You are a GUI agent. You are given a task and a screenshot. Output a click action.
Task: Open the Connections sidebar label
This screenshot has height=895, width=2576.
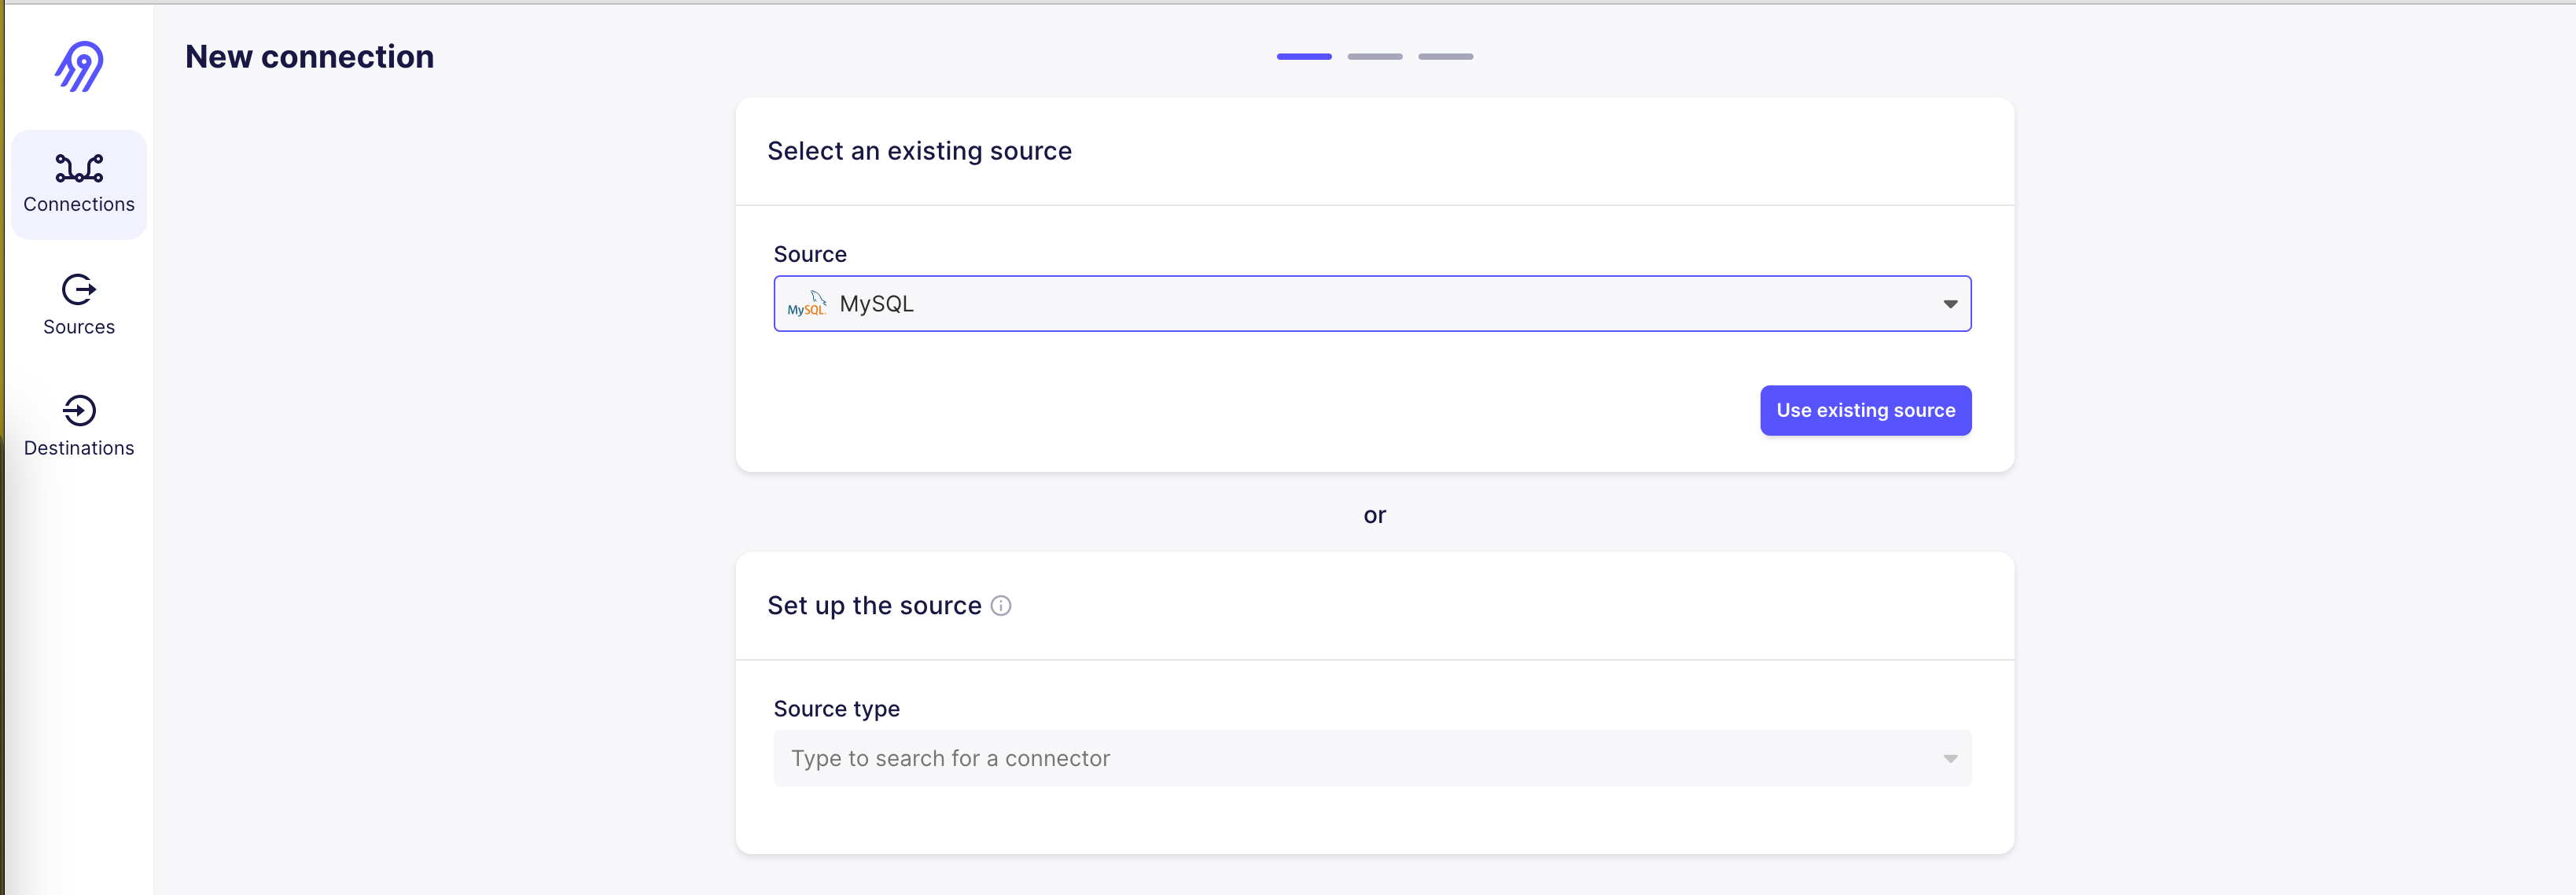tap(79, 204)
